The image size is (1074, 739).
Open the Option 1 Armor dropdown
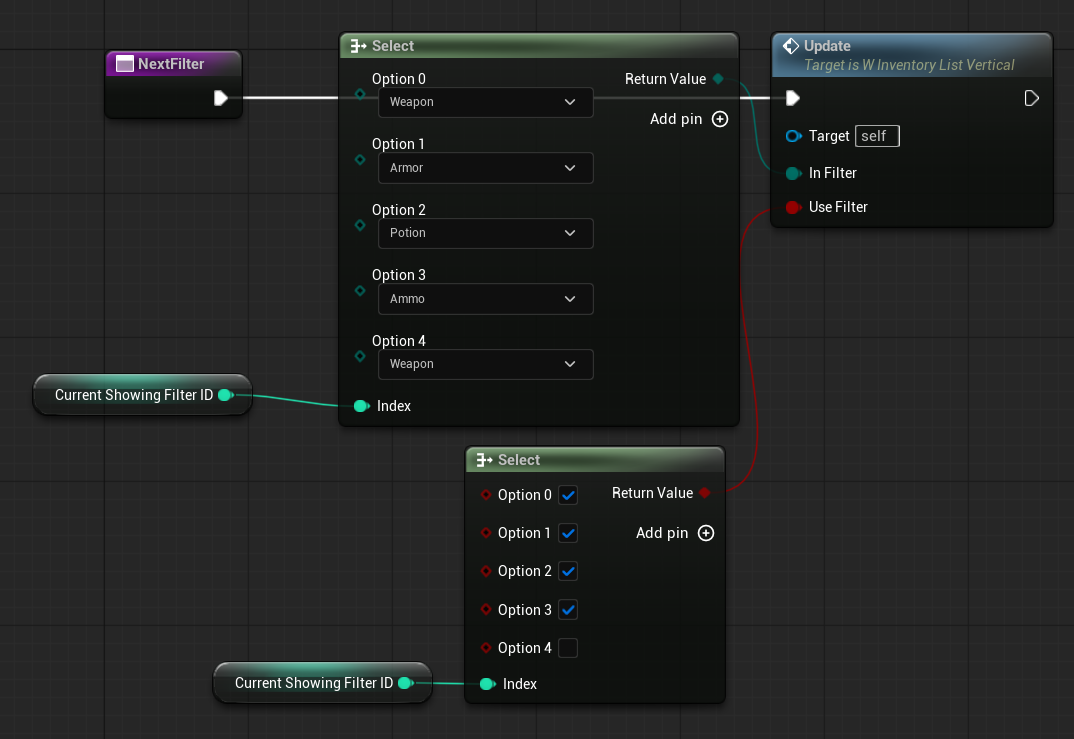[485, 168]
